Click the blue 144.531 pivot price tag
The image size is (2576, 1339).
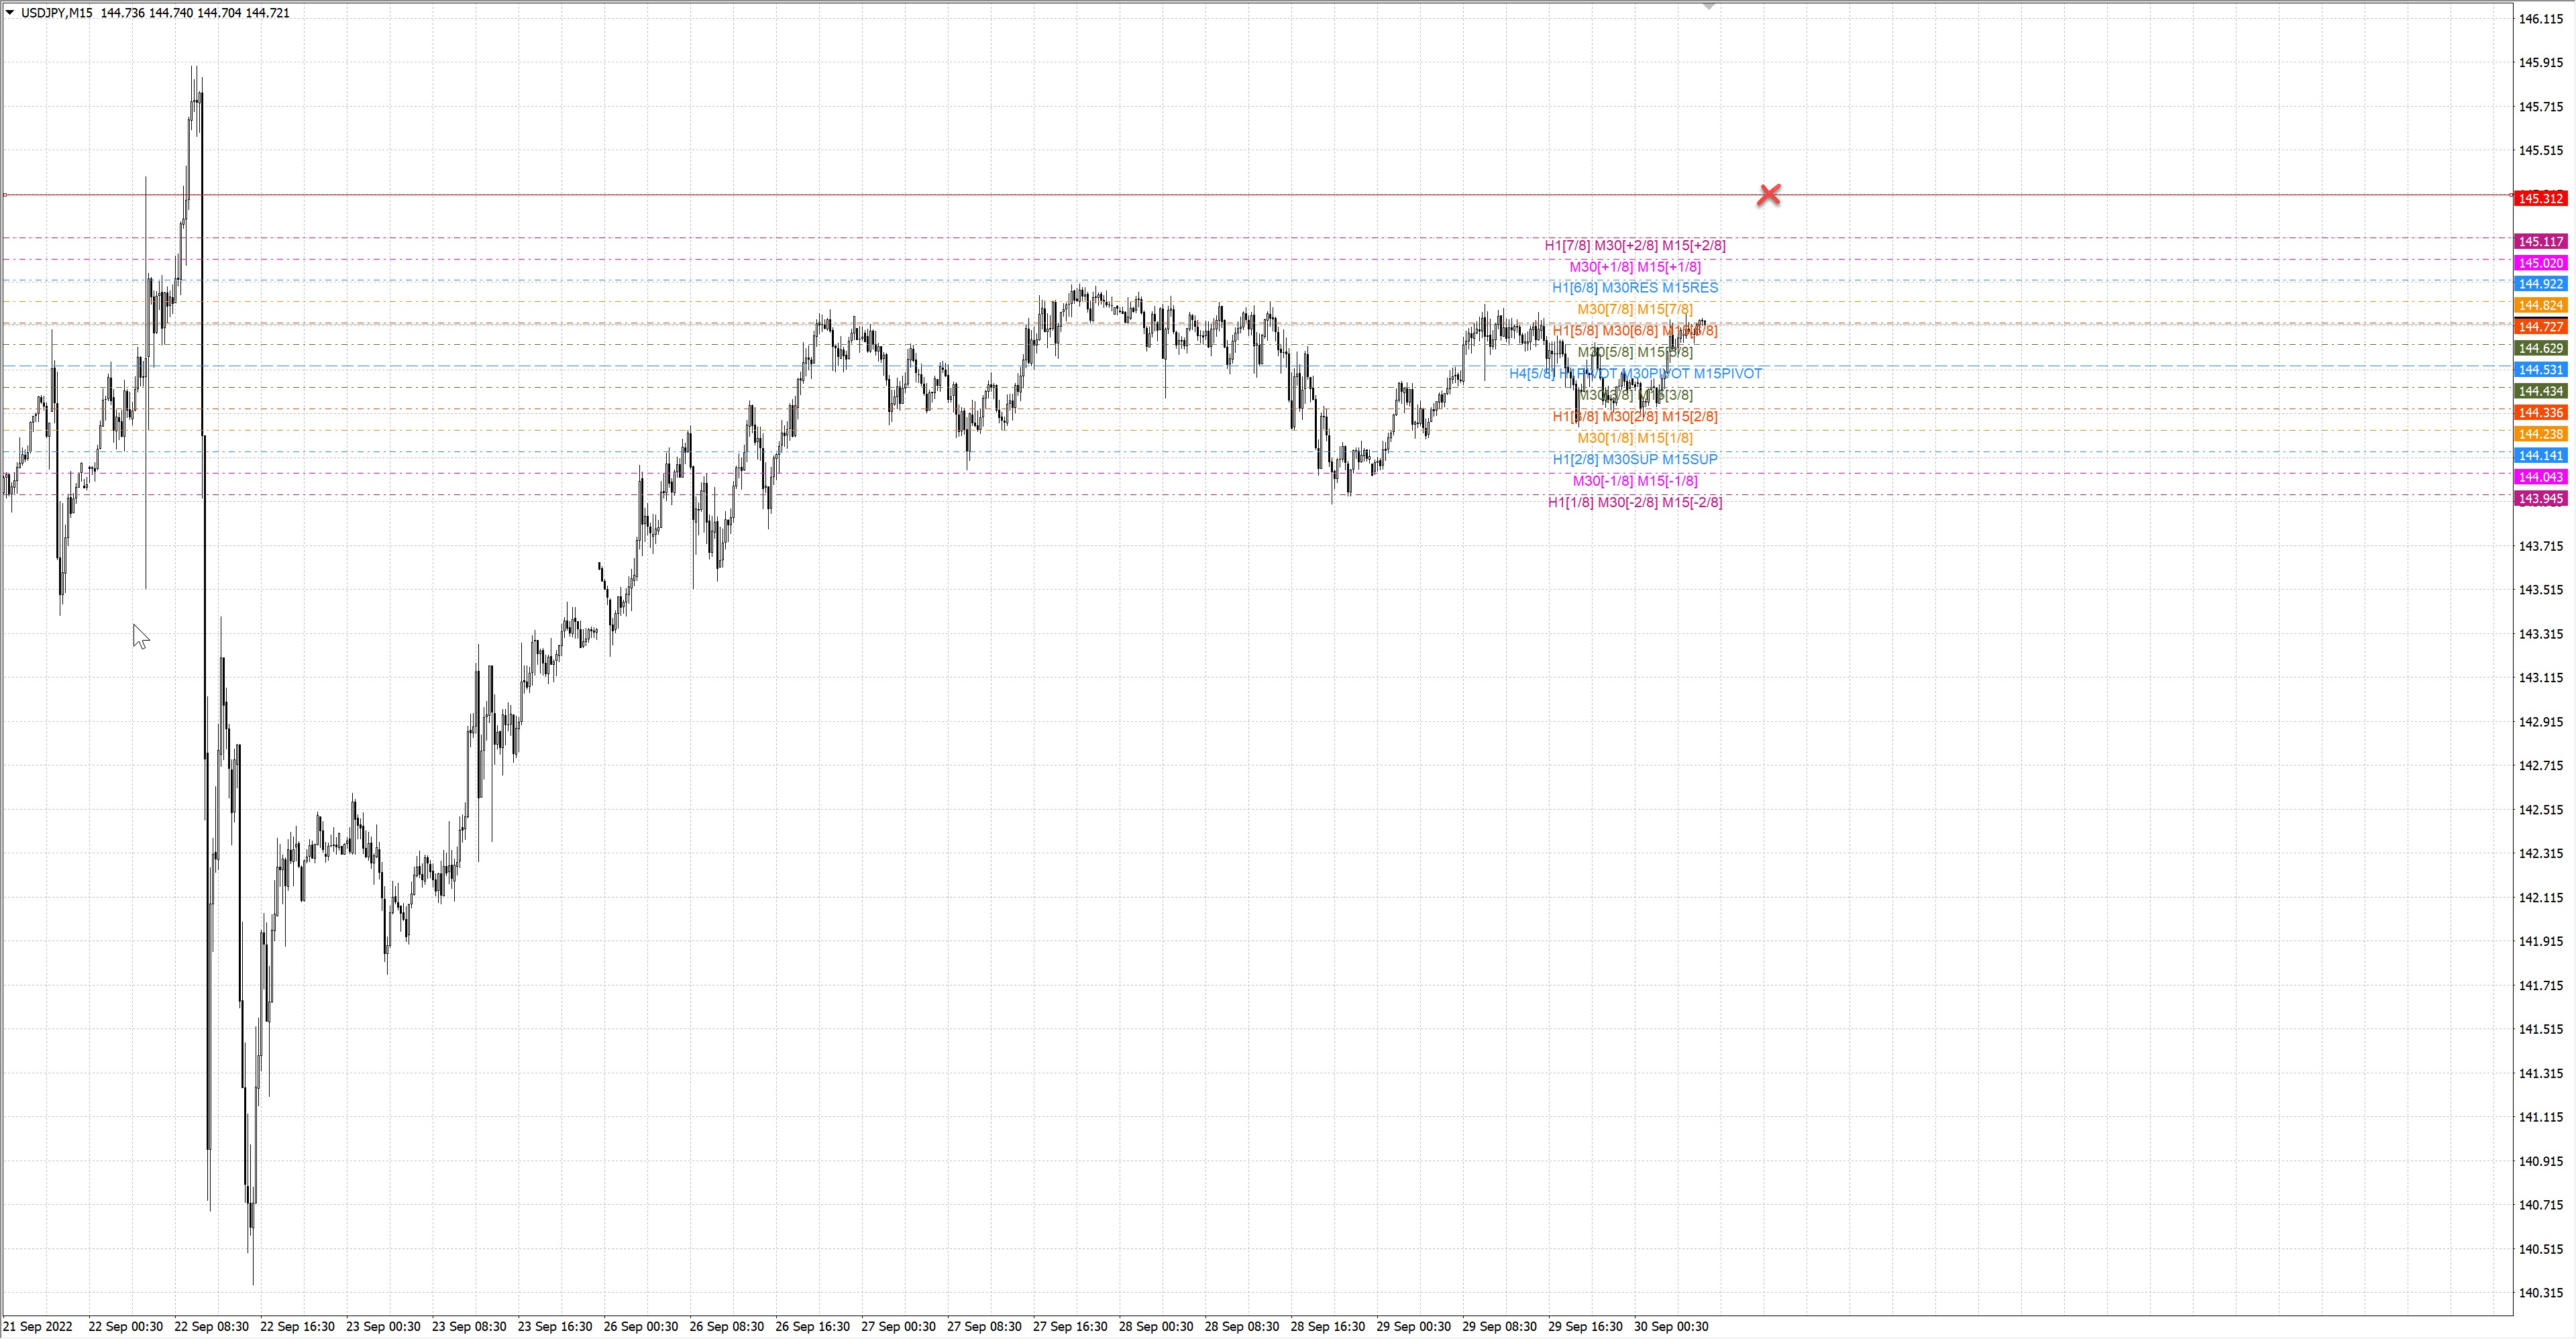(2540, 370)
